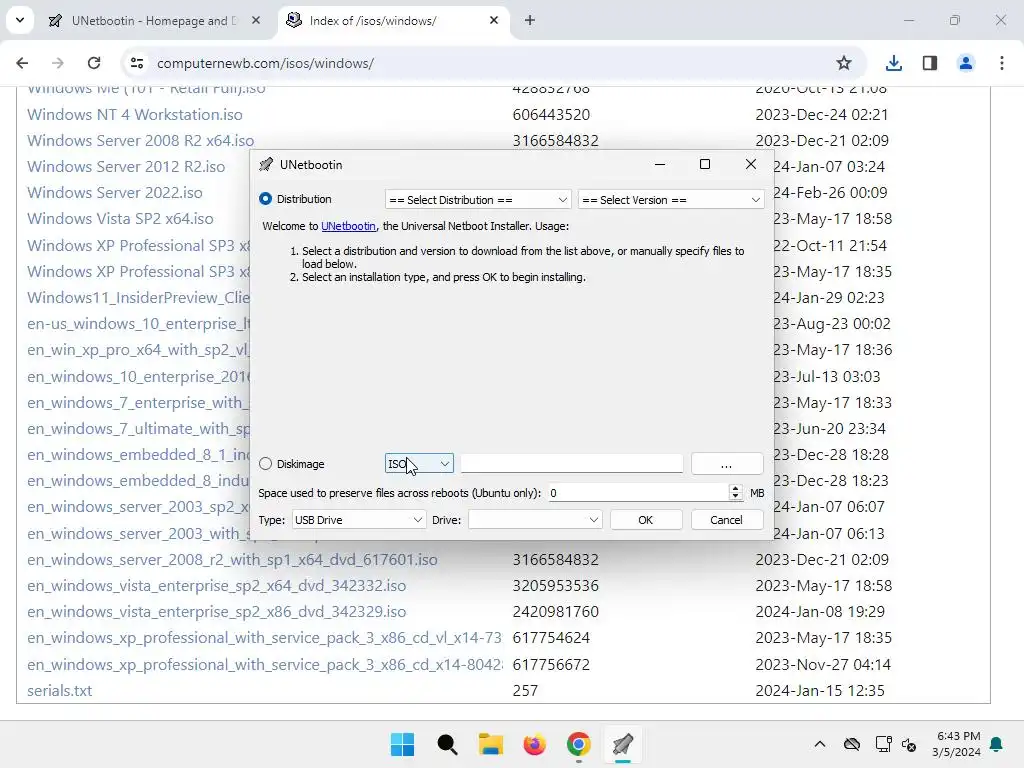The image size is (1024, 768).
Task: Open en_windows_vista_enterprise_sp2_x86 iso link
Action: (x=217, y=612)
